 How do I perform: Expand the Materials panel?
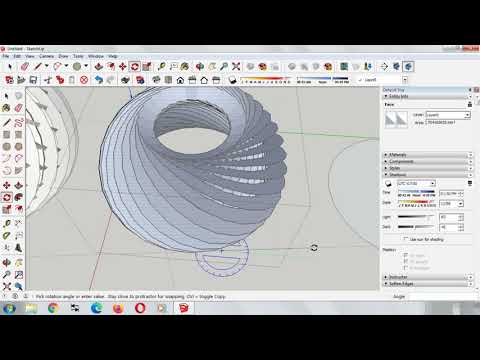tap(427, 155)
